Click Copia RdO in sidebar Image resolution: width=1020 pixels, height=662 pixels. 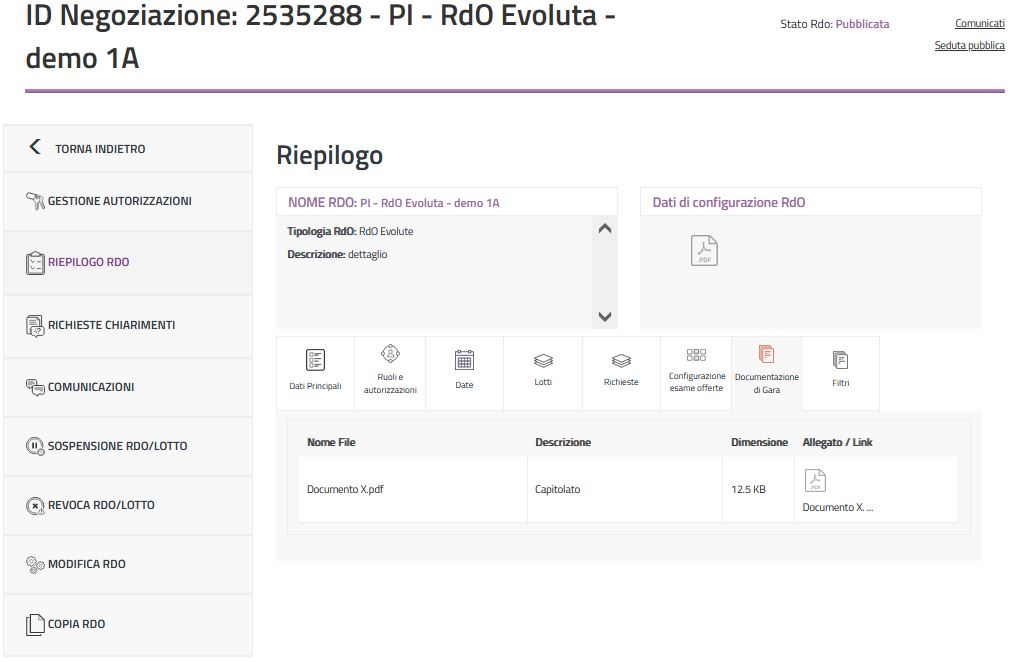[76, 624]
